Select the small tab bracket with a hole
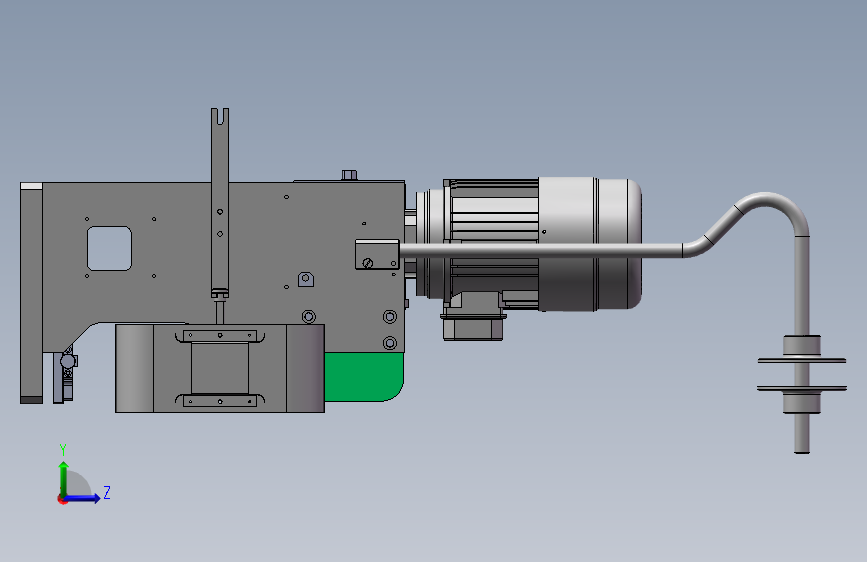This screenshot has width=867, height=562. (306, 279)
